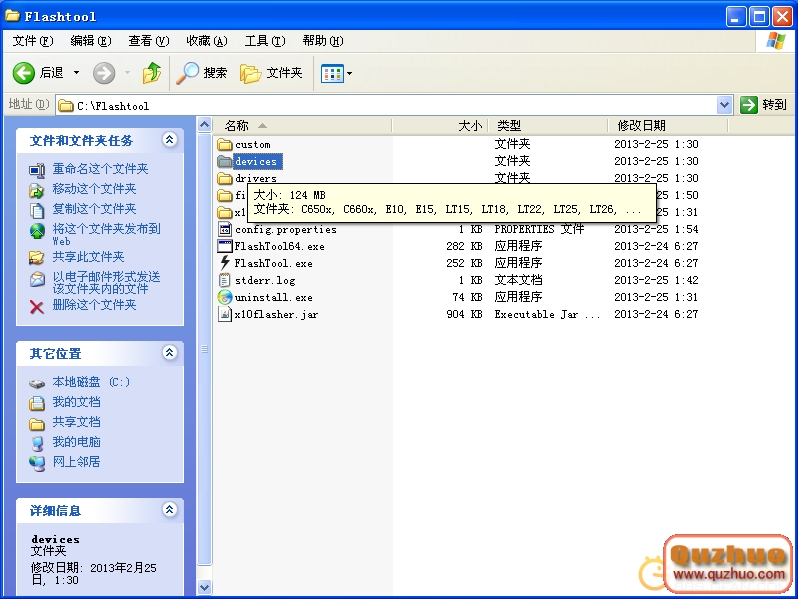Click the red X delete folder icon
The height and width of the screenshot is (599, 798).
point(37,307)
